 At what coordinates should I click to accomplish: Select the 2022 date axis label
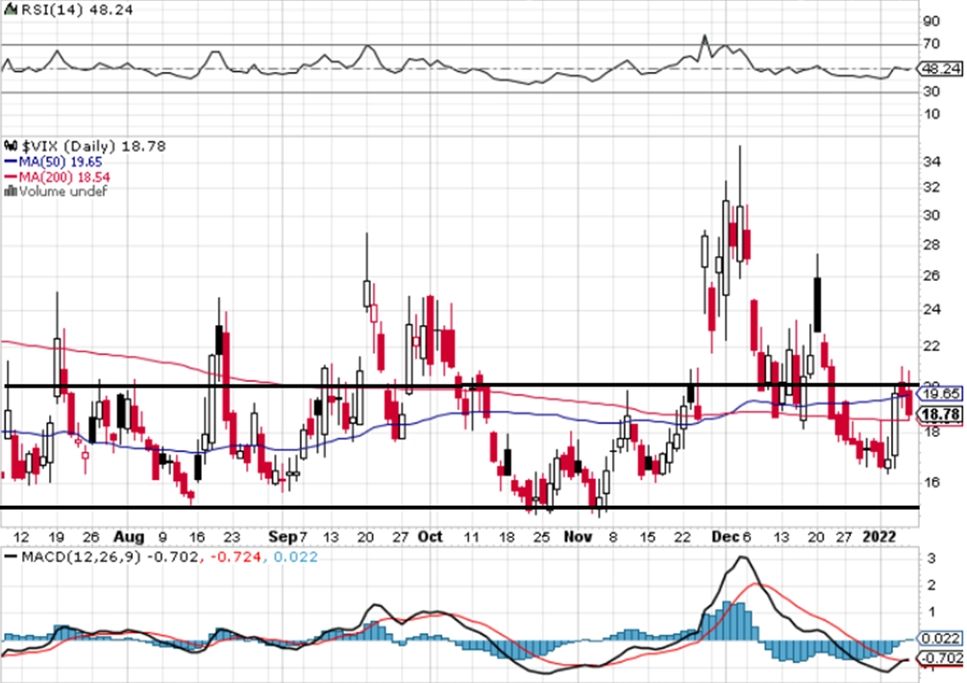879,537
